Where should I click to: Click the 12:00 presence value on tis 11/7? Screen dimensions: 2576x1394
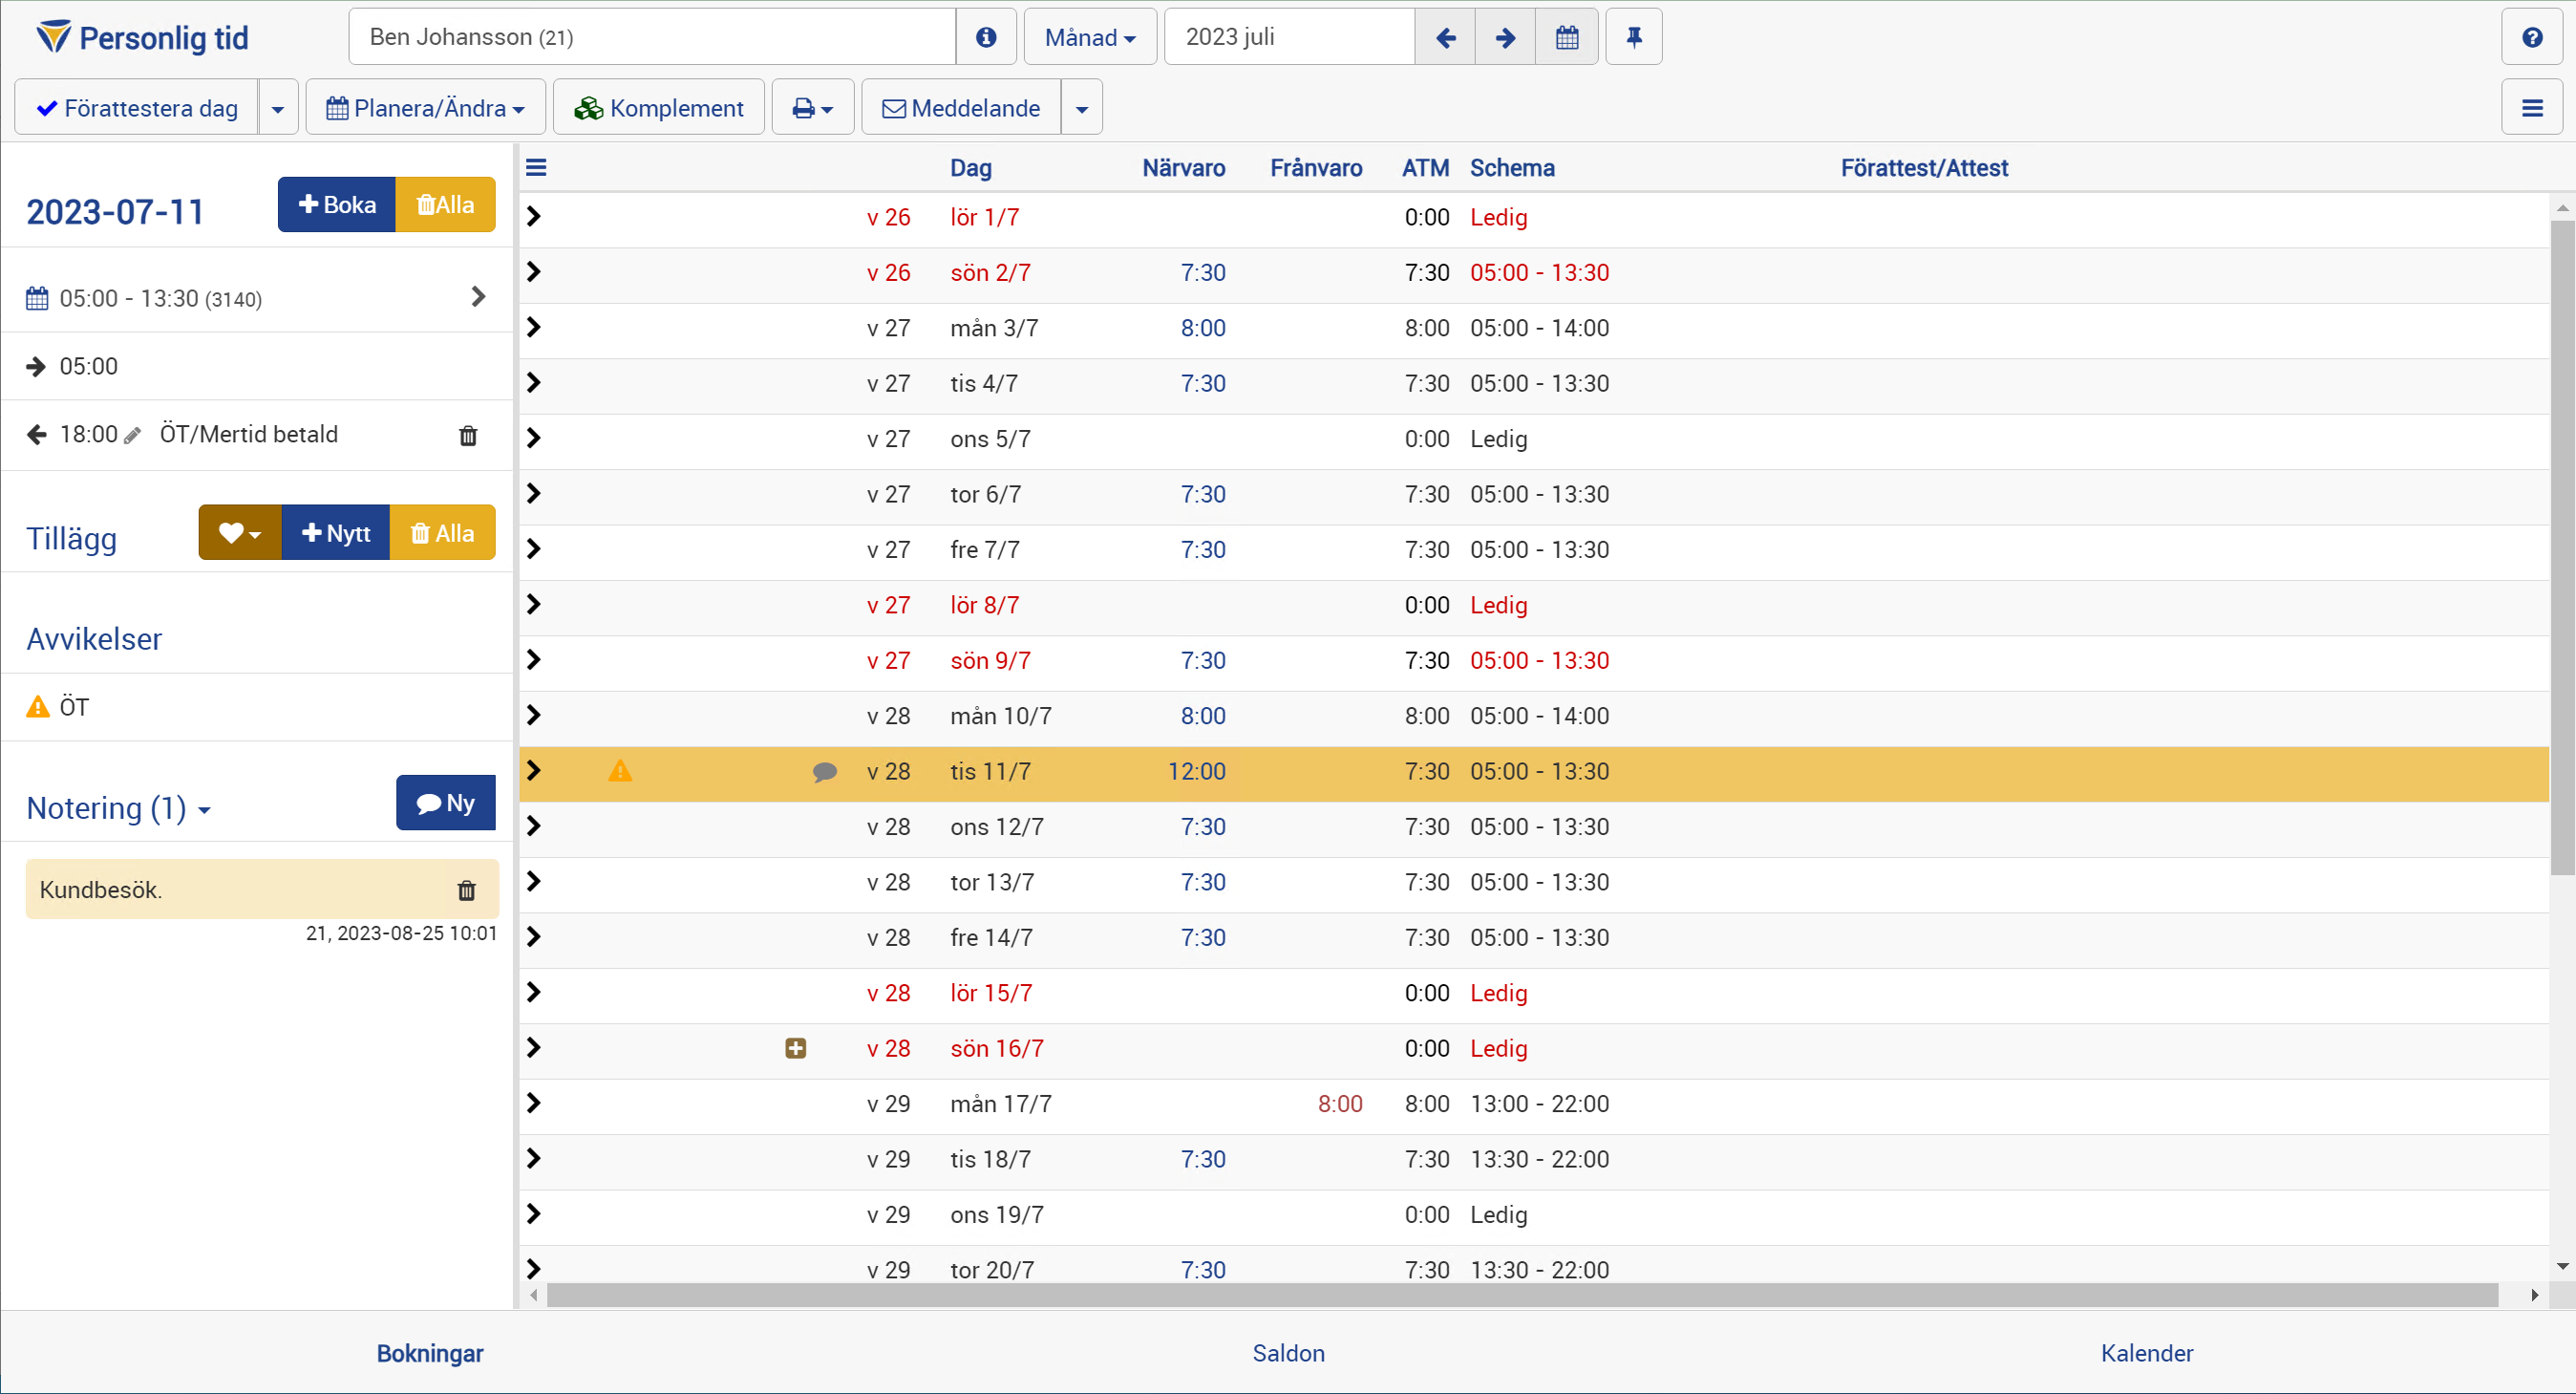tap(1196, 771)
